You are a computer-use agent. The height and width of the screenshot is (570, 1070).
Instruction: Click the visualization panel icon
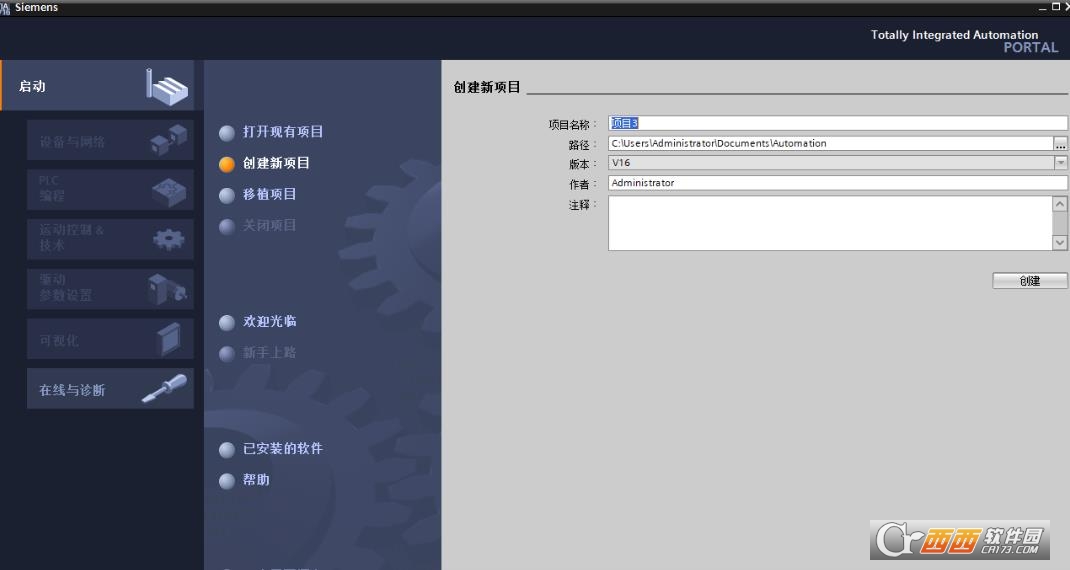(169, 339)
